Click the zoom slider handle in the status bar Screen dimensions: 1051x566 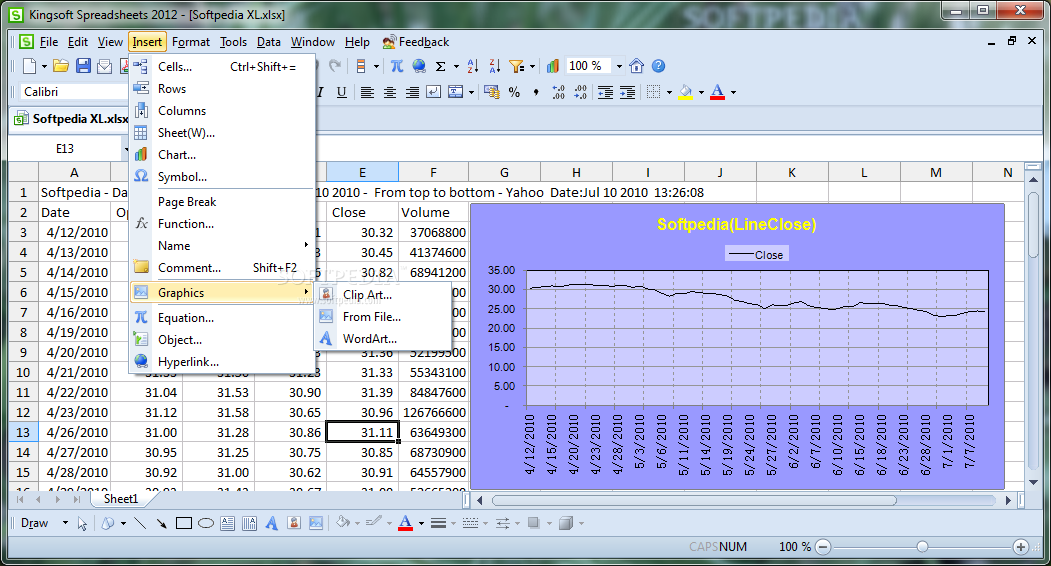pos(922,547)
